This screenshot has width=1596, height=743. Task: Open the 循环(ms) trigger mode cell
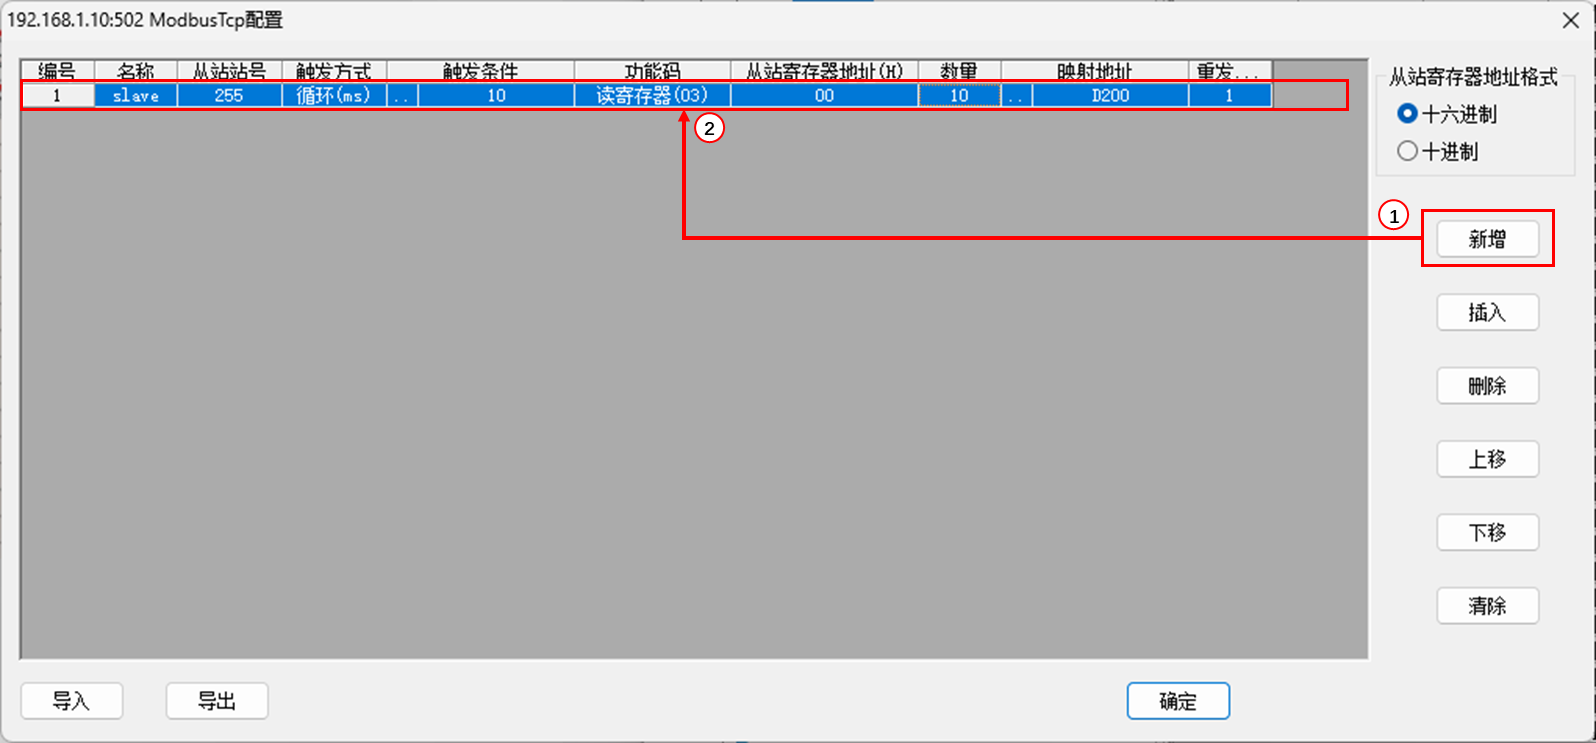[x=334, y=95]
